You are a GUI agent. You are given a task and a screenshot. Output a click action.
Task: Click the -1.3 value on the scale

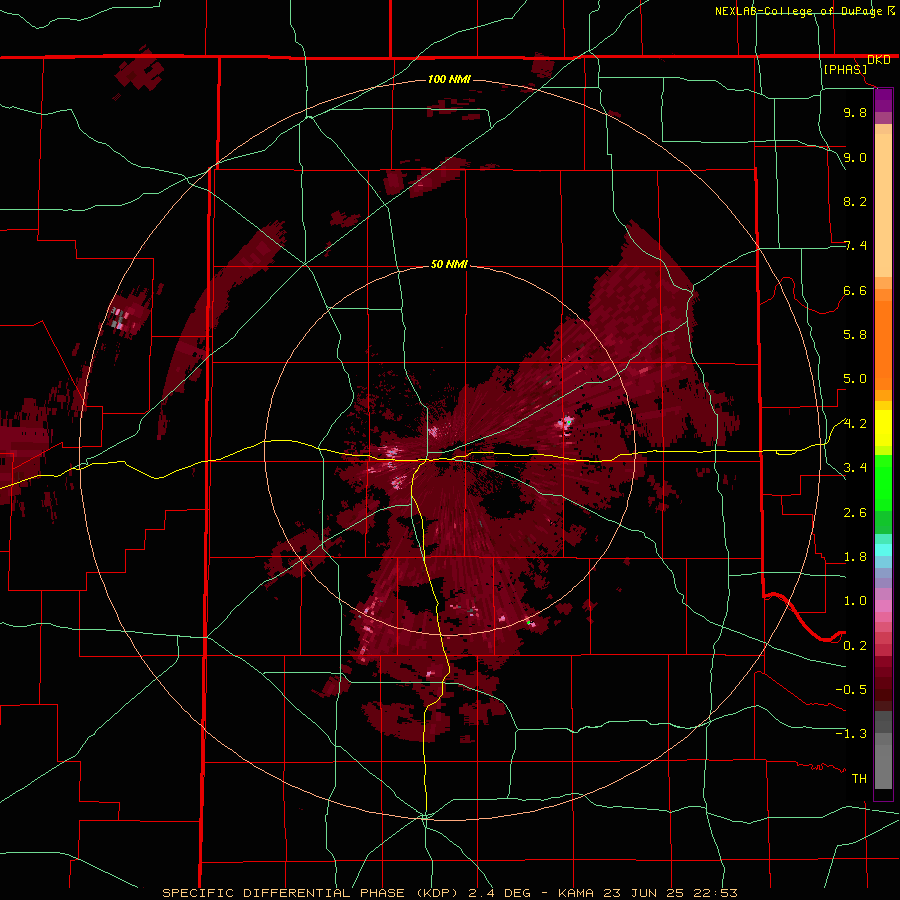[x=851, y=734]
